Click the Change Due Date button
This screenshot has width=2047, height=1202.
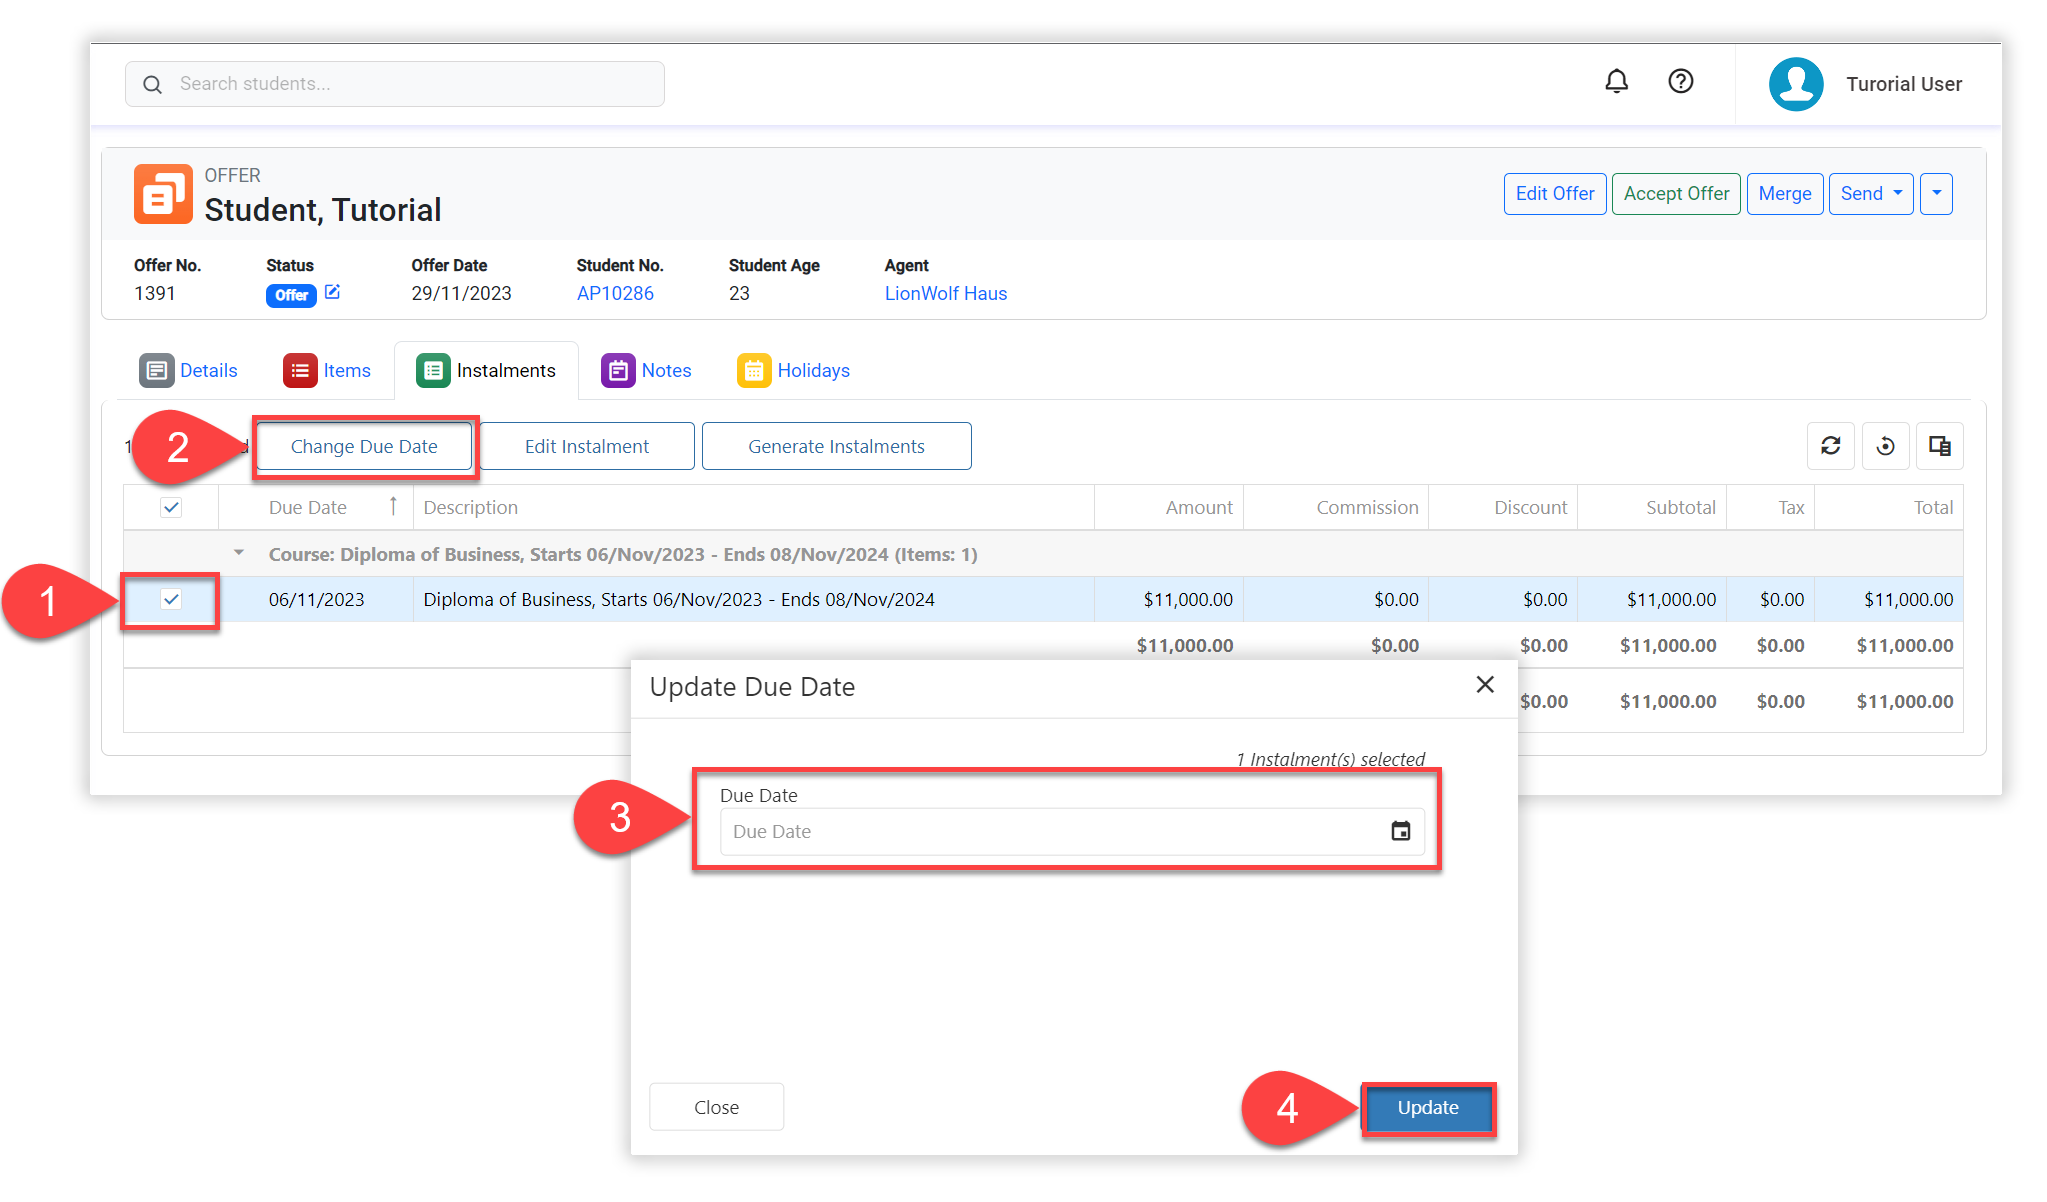point(364,446)
